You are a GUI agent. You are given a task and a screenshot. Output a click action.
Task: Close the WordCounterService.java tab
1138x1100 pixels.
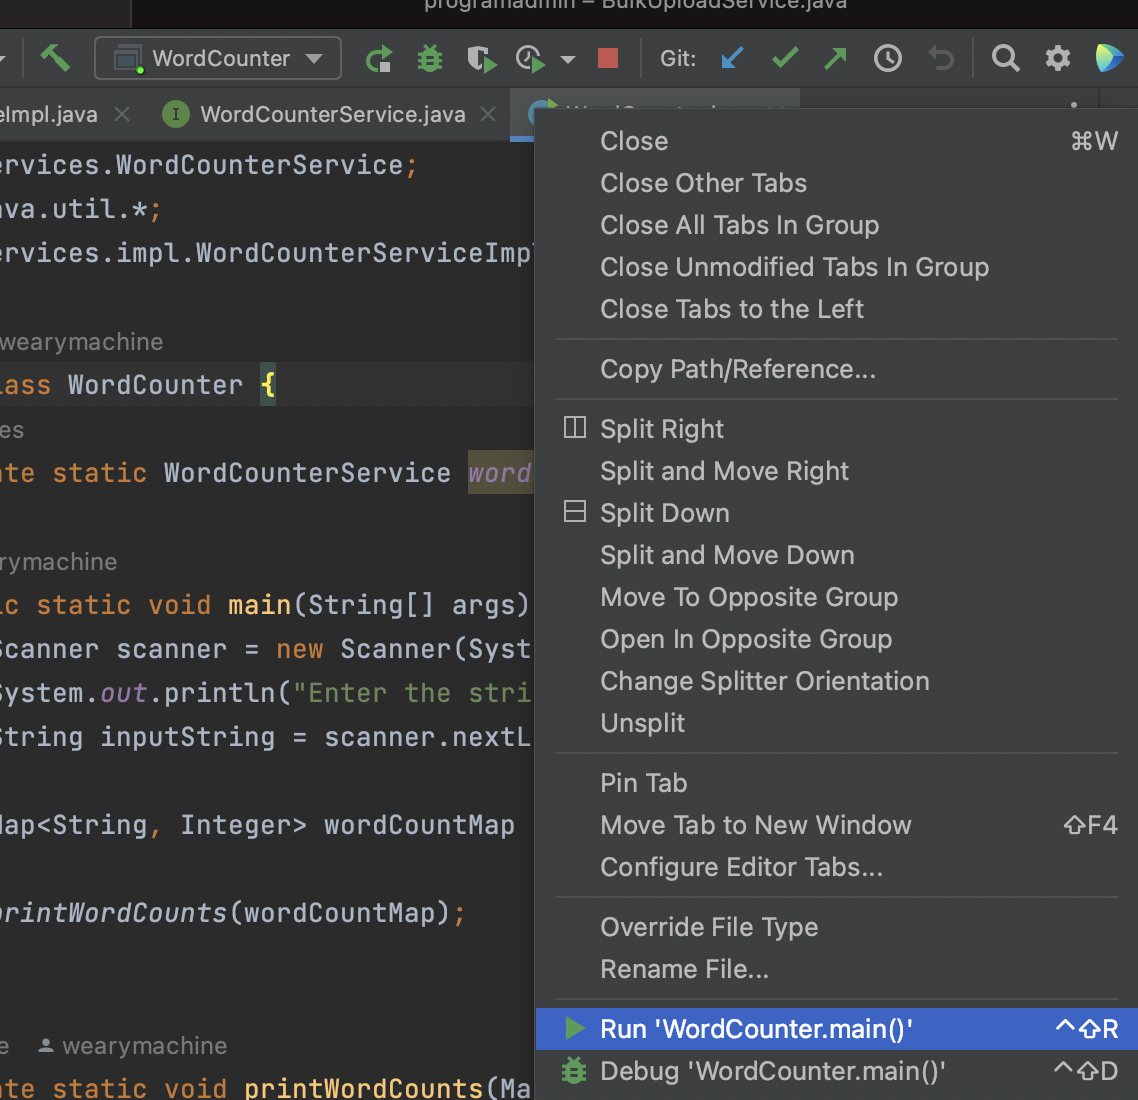(488, 115)
